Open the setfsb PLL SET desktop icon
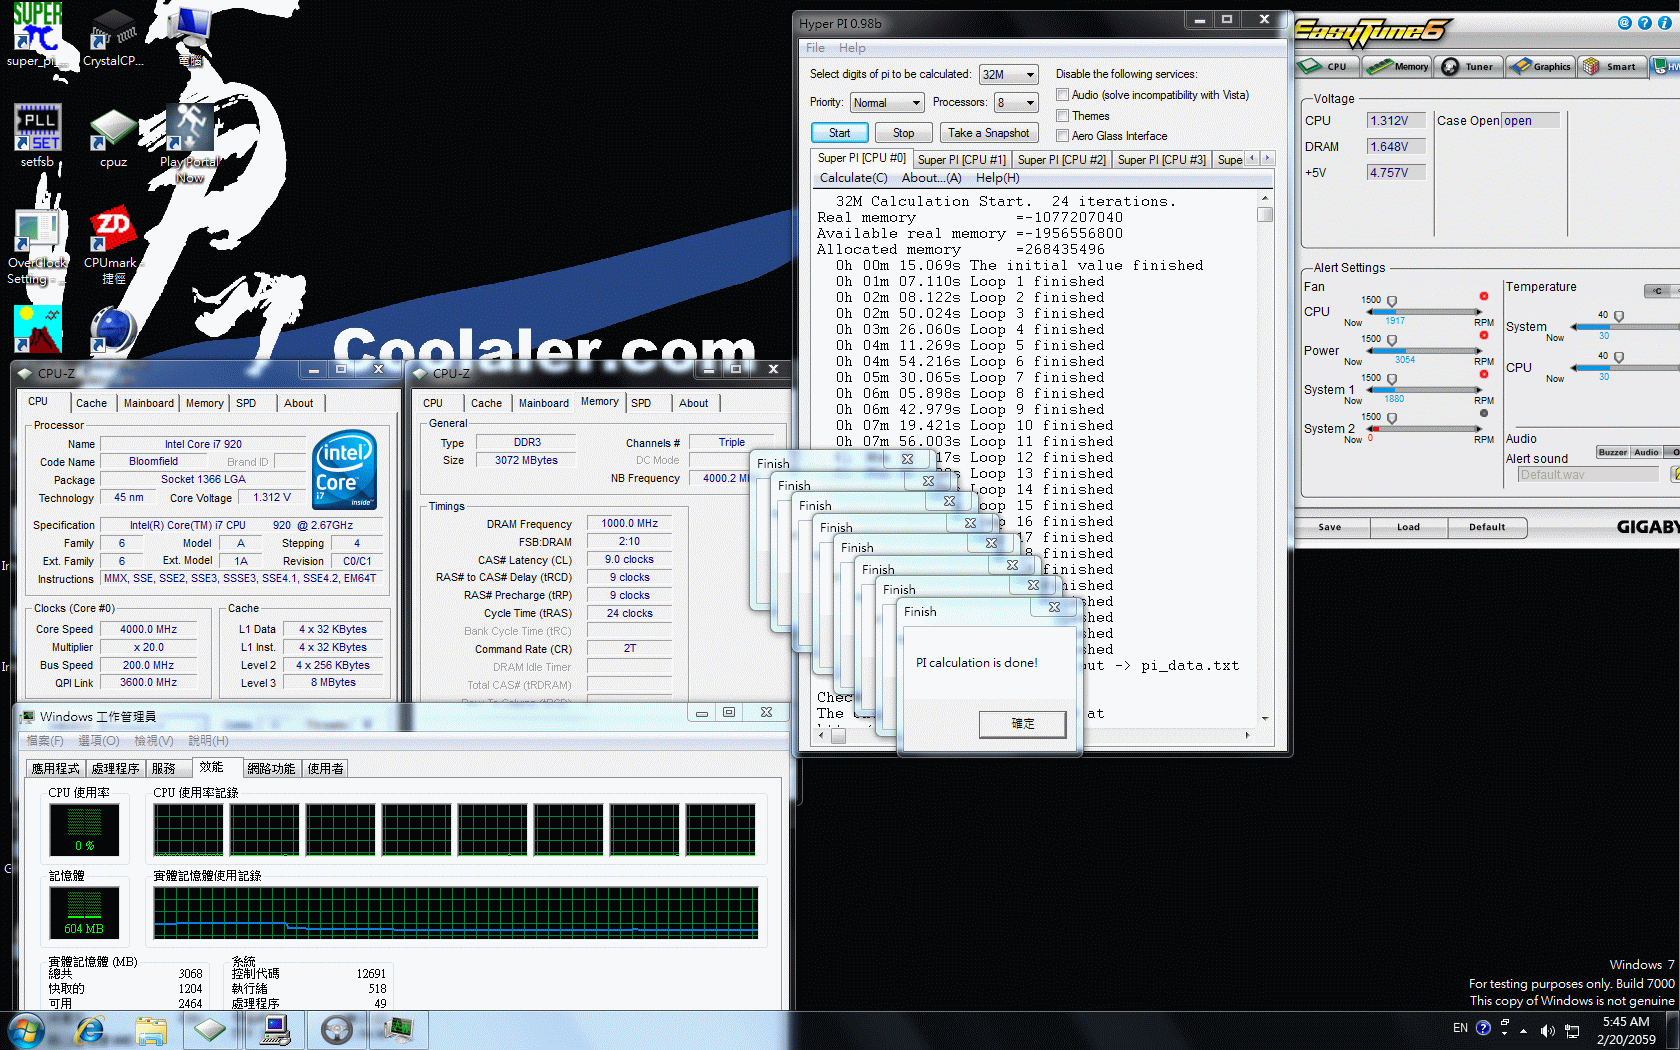The image size is (1680, 1050). 37,135
